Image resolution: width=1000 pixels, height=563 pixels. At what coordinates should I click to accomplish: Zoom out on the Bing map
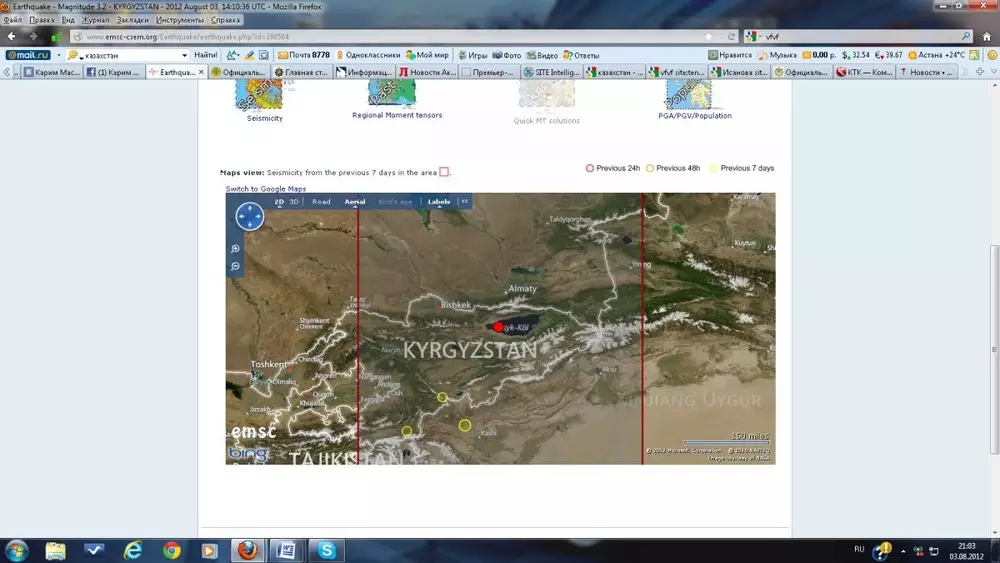pos(235,266)
